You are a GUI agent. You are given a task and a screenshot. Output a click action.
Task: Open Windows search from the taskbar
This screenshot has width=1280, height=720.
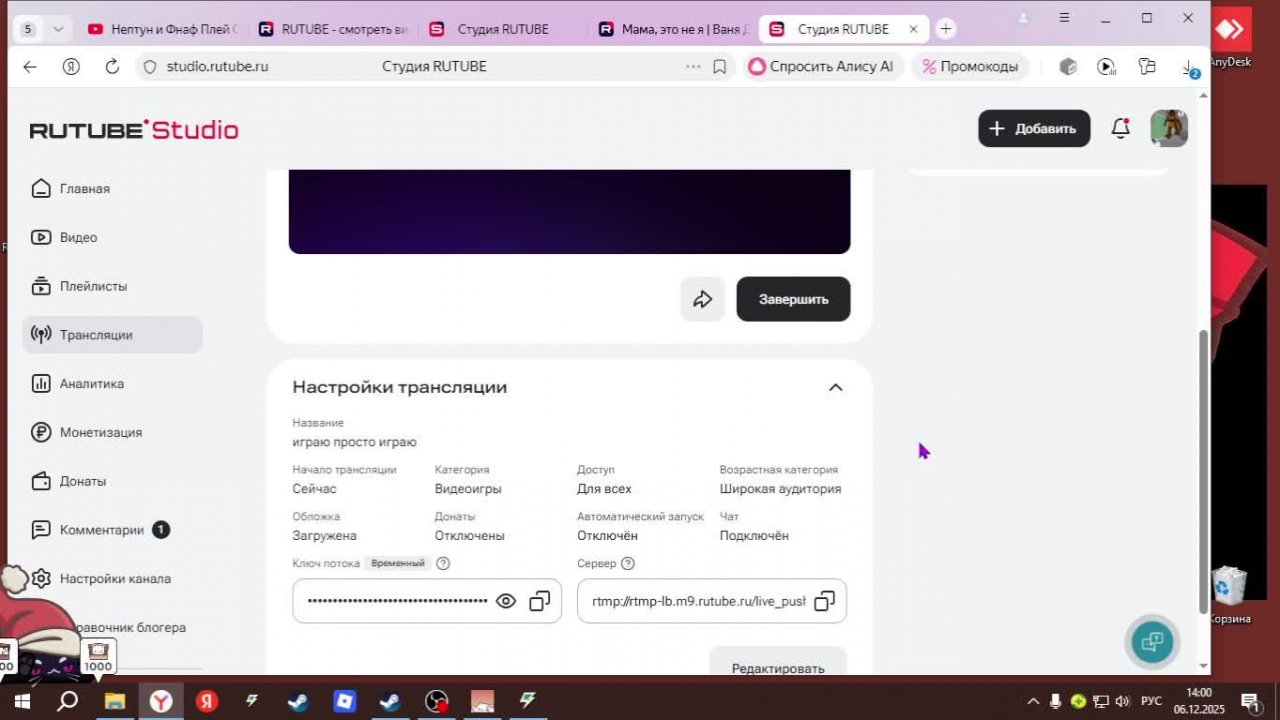click(x=67, y=701)
